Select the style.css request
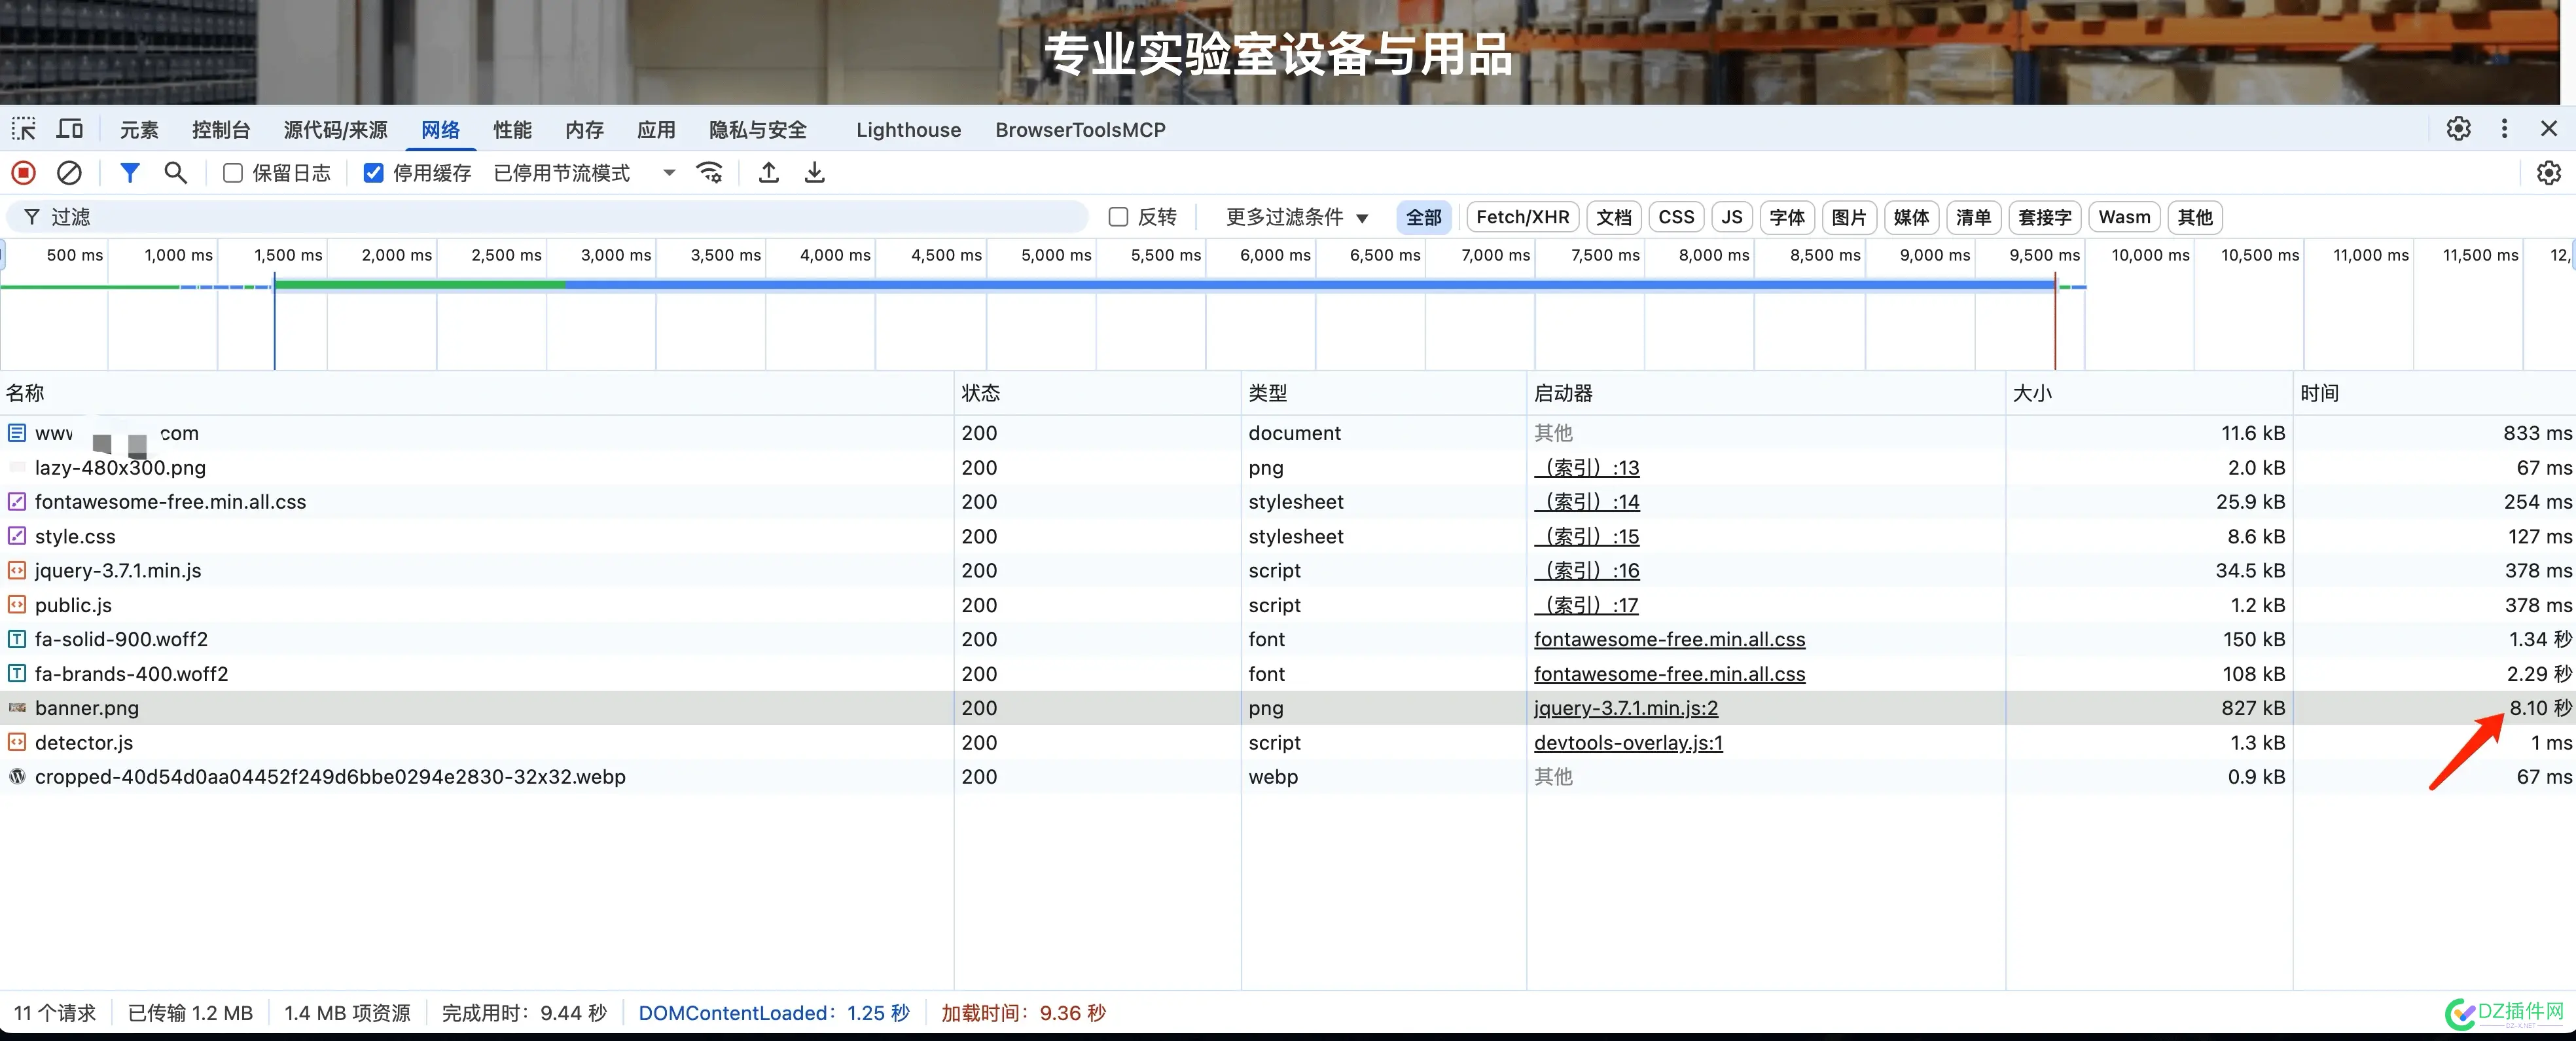Image resolution: width=2576 pixels, height=1041 pixels. pyautogui.click(x=1288, y=537)
